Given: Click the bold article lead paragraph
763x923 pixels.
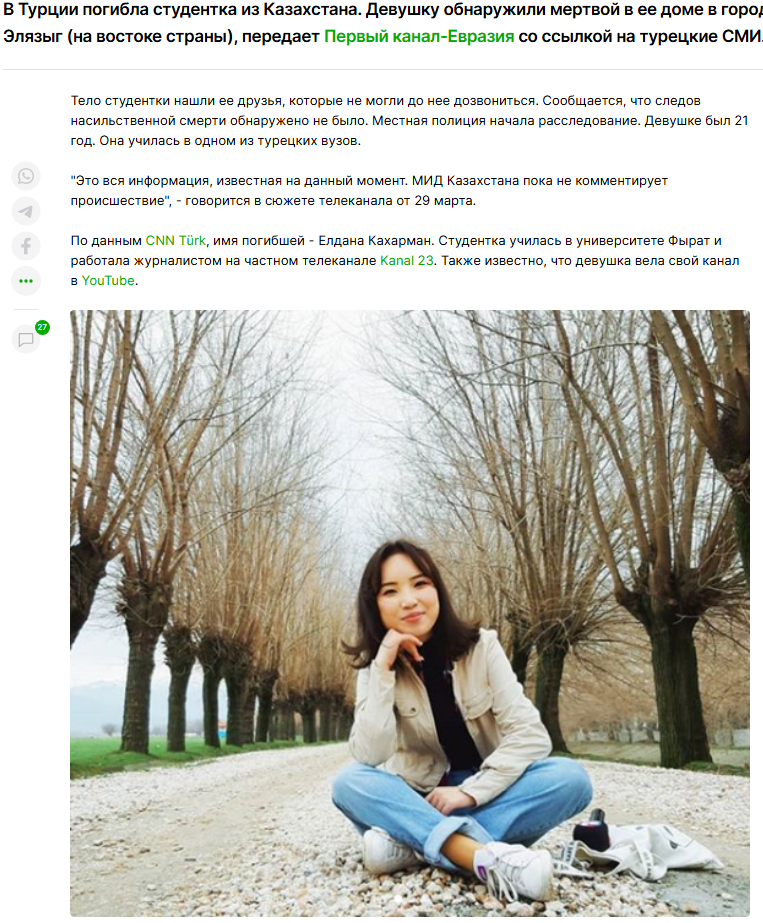Looking at the screenshot, I should [383, 24].
